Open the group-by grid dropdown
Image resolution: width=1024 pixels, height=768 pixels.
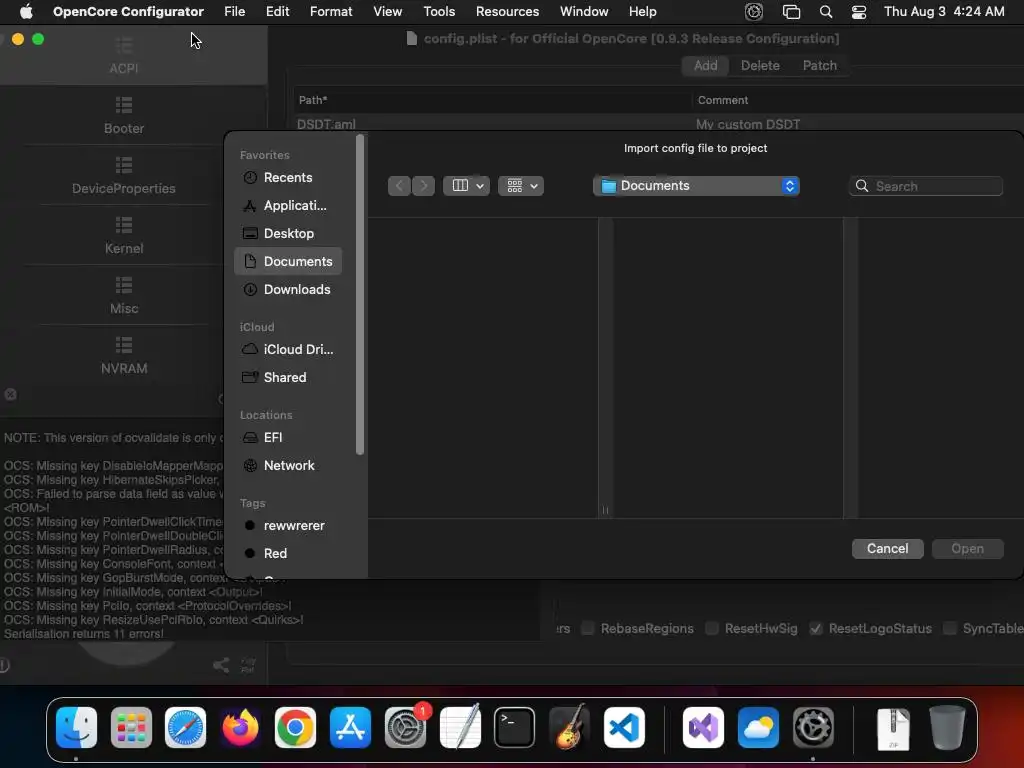521,186
